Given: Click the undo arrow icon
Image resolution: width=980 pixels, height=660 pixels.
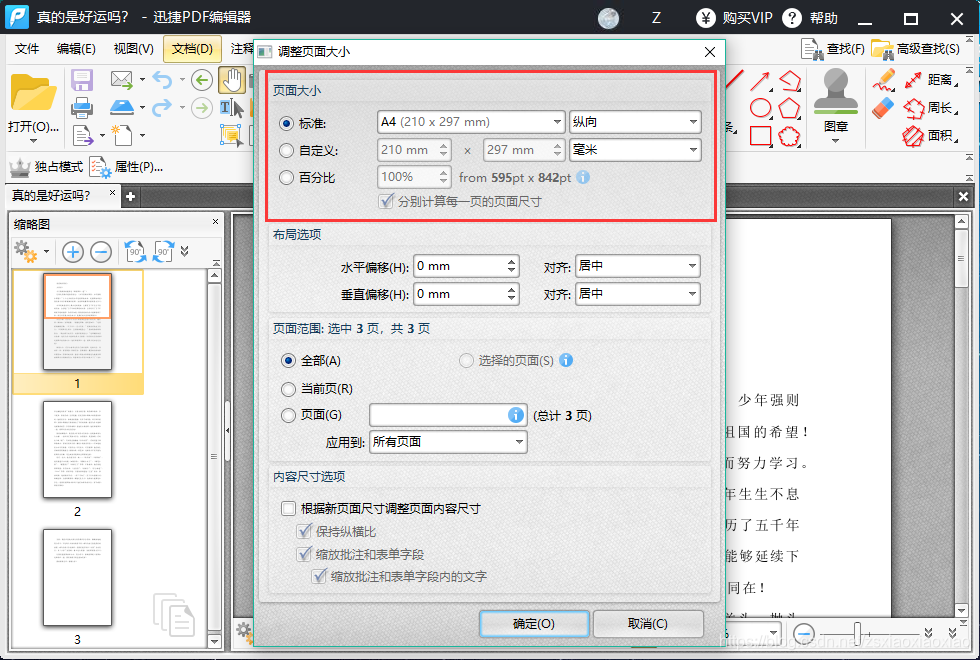Looking at the screenshot, I should [x=162, y=79].
